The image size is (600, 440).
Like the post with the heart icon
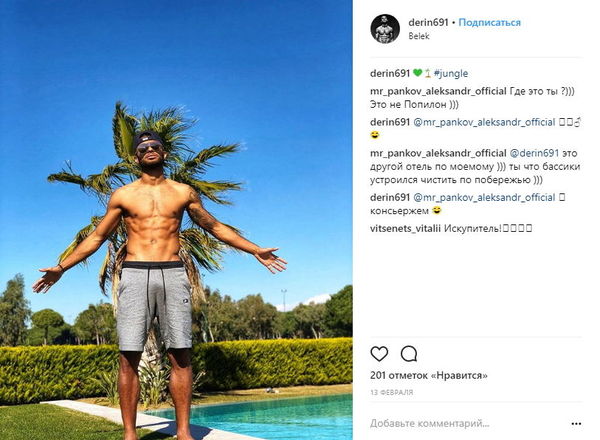pos(379,354)
